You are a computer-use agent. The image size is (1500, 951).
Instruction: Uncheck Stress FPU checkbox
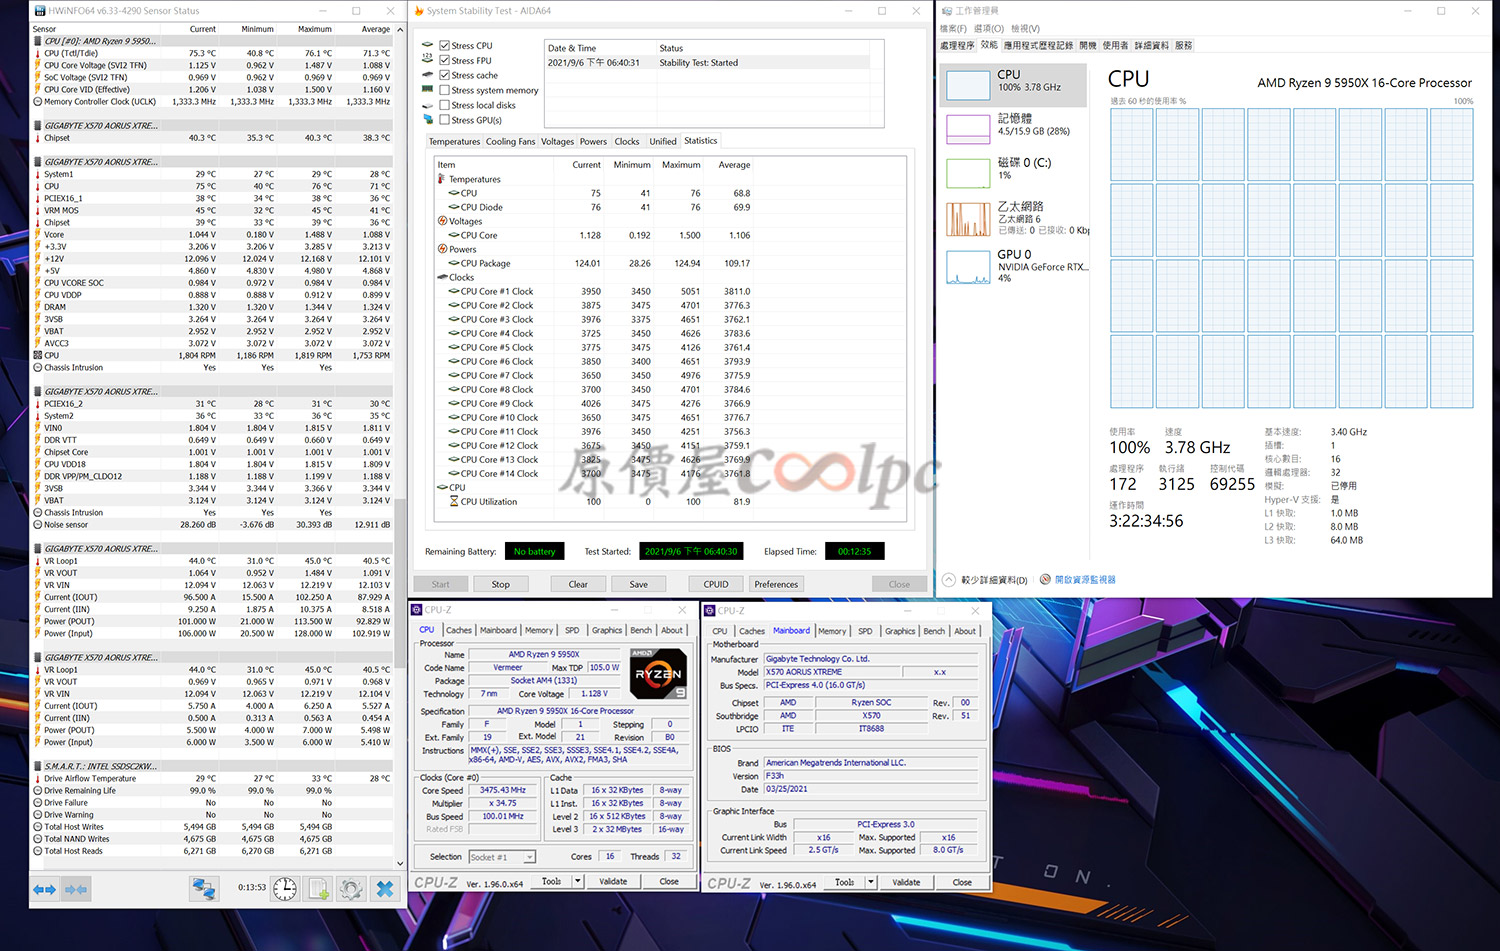[444, 60]
